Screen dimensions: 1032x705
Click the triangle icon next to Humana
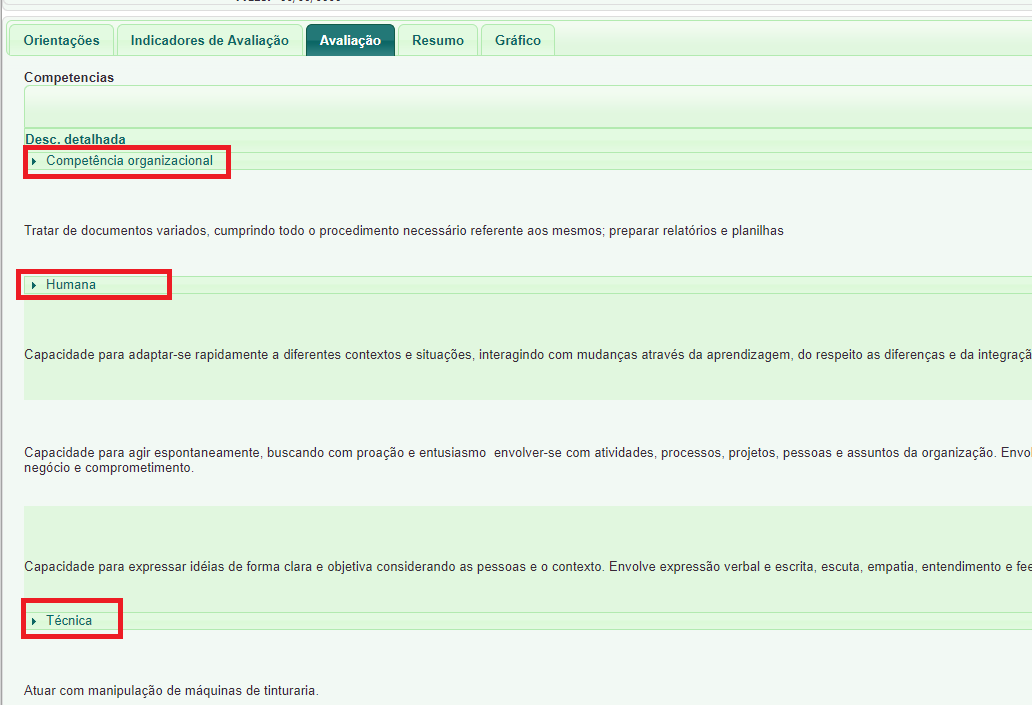[x=34, y=285]
